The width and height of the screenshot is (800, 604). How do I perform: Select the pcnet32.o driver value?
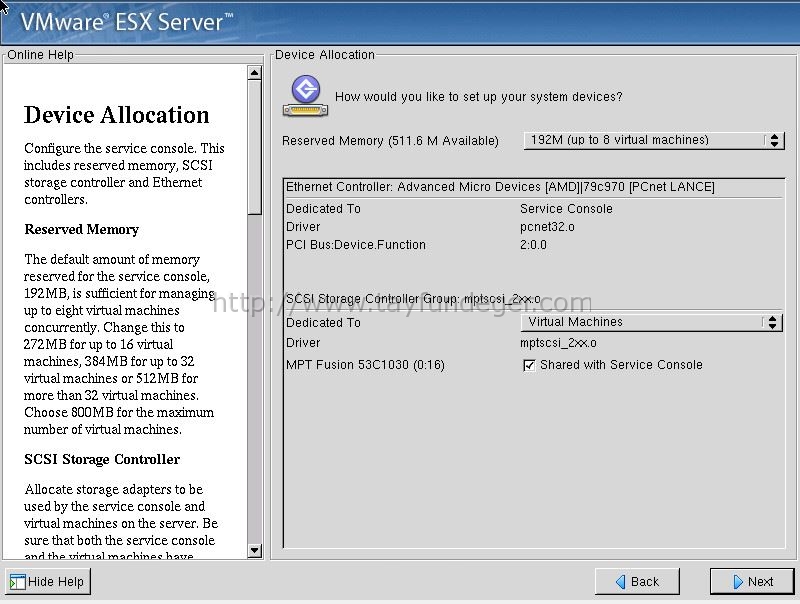tap(547, 227)
